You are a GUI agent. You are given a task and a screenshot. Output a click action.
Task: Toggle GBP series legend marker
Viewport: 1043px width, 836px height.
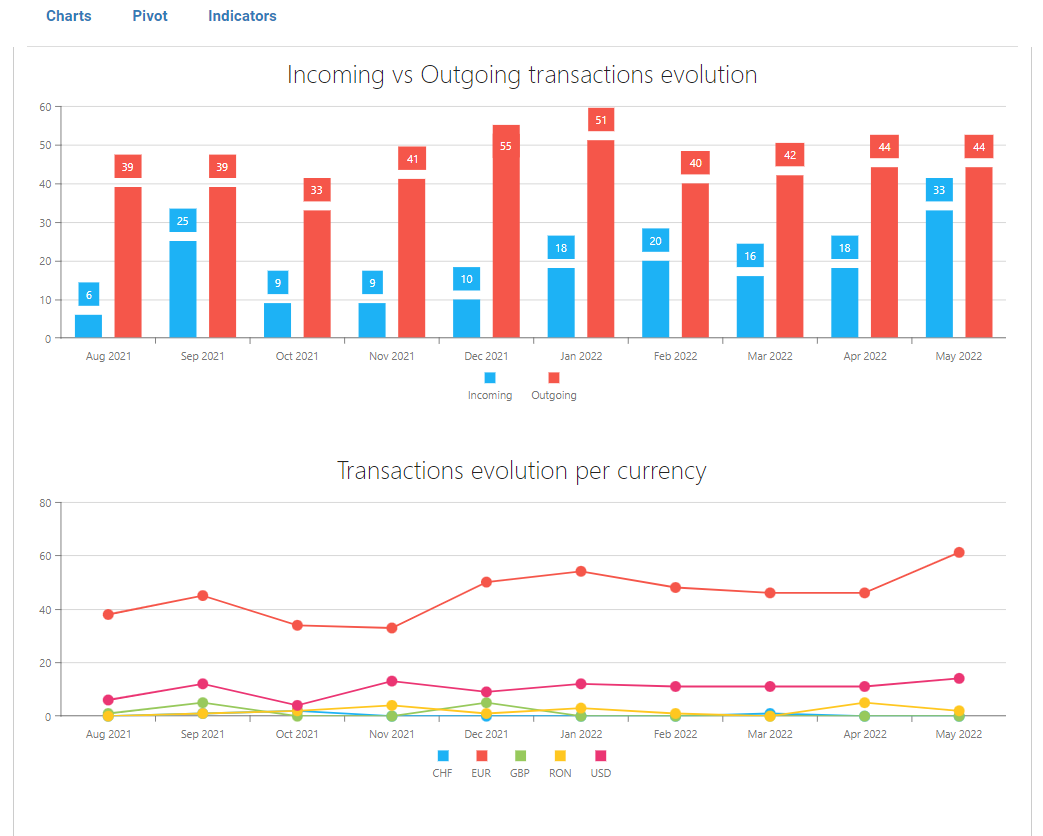tap(520, 756)
